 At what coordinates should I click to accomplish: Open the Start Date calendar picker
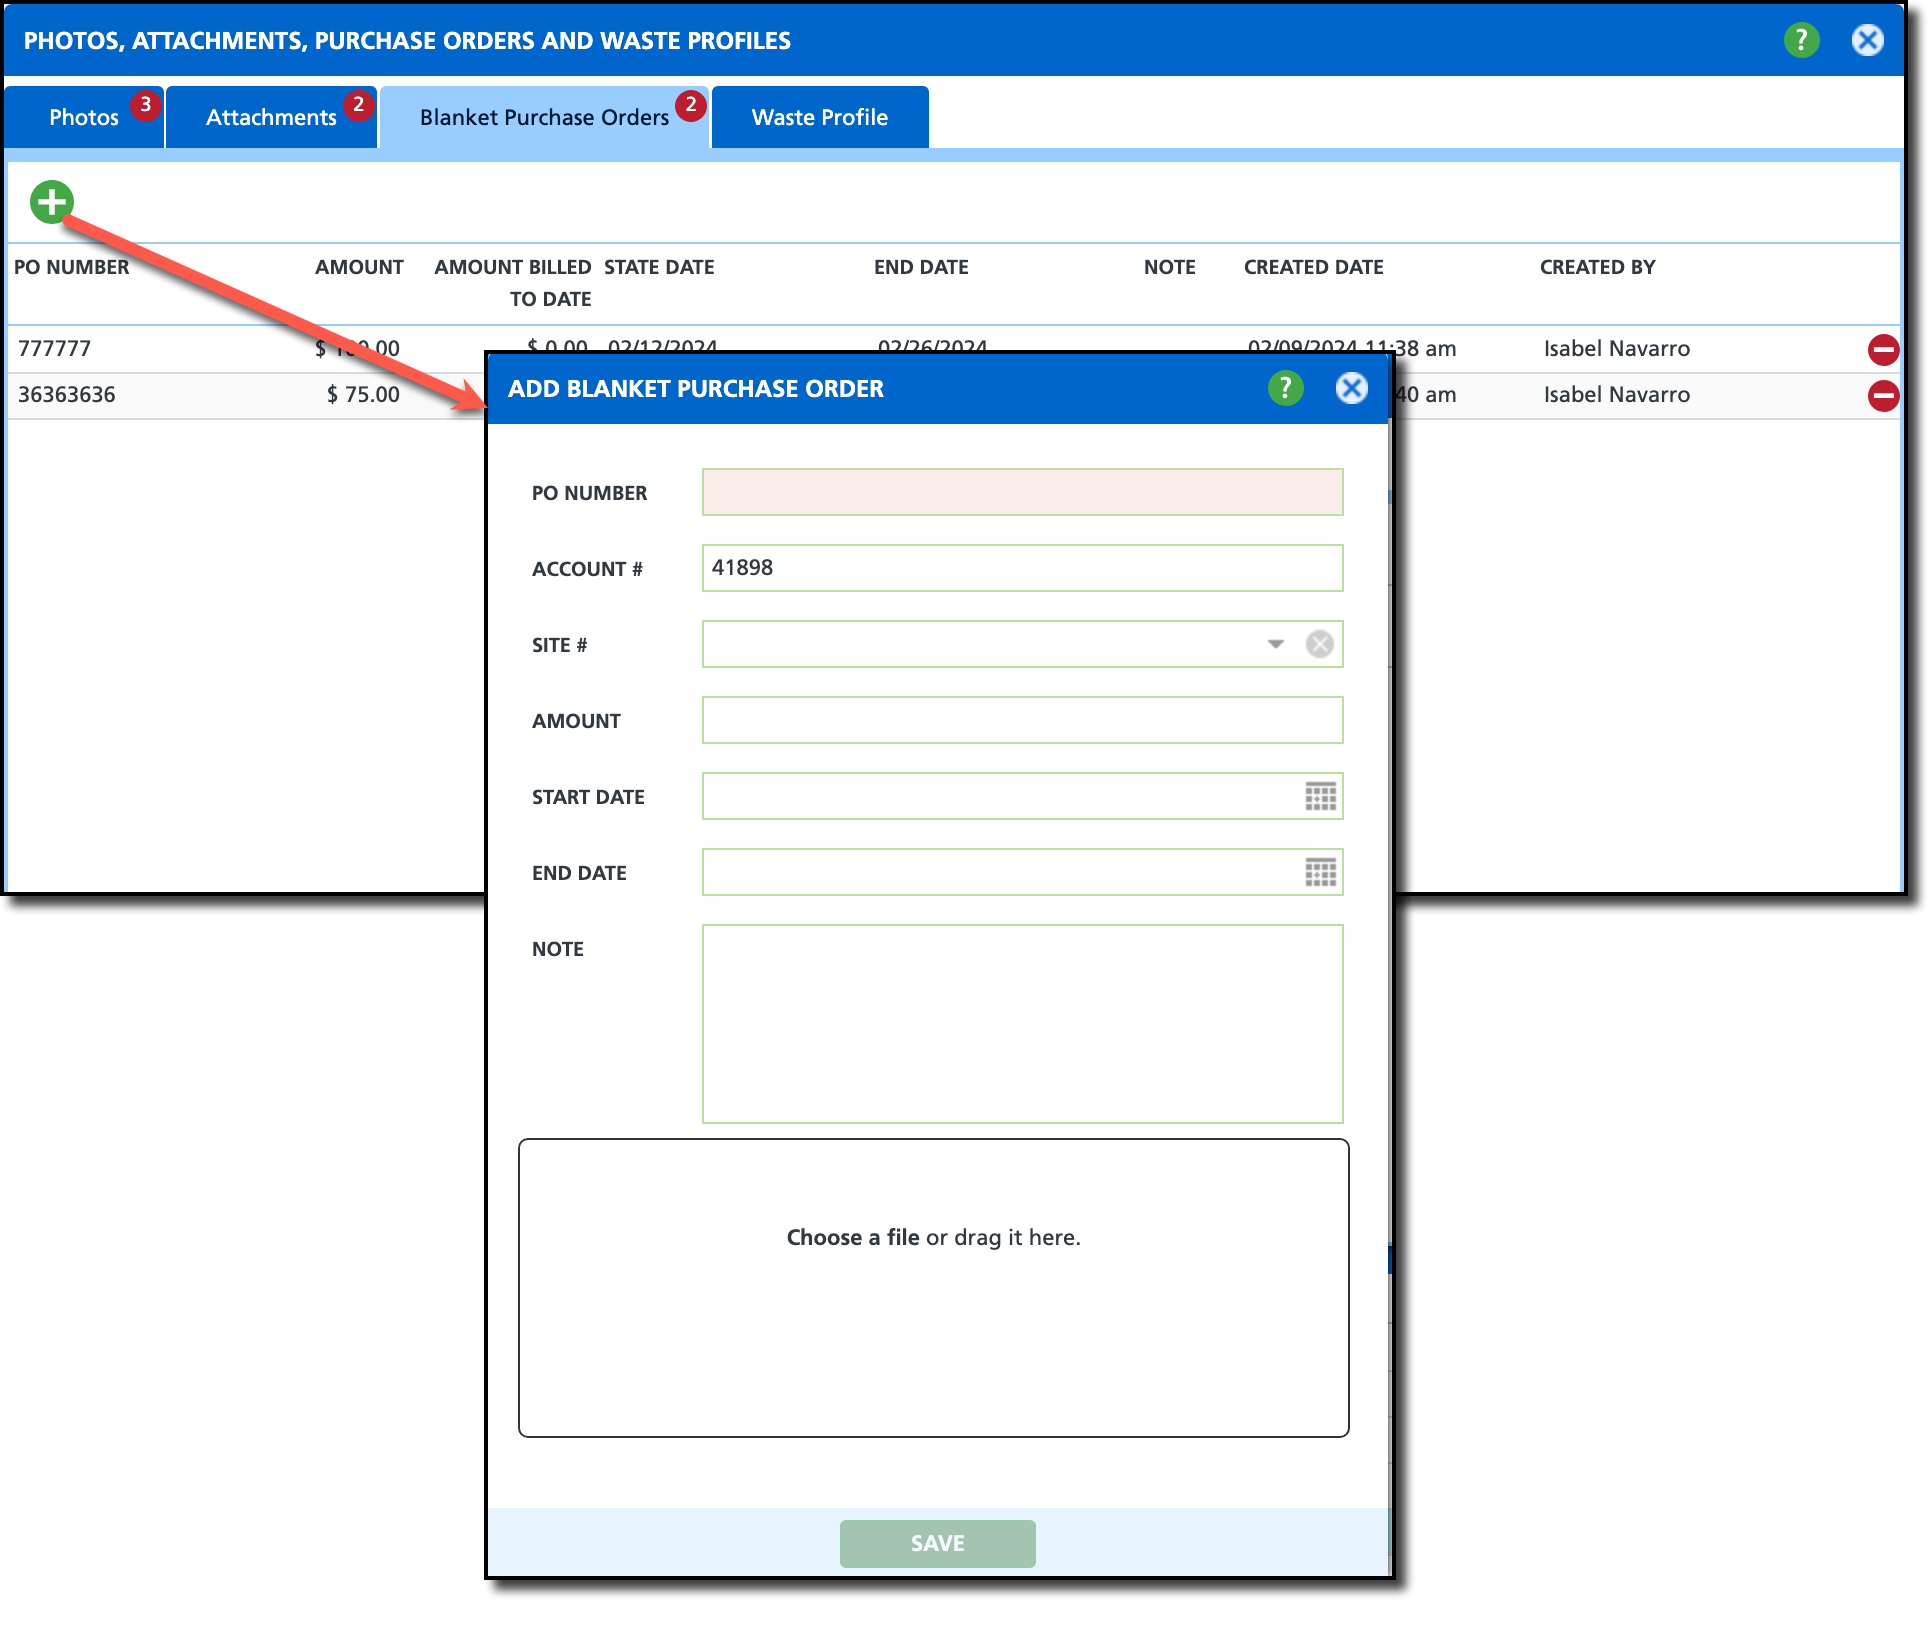tap(1320, 796)
